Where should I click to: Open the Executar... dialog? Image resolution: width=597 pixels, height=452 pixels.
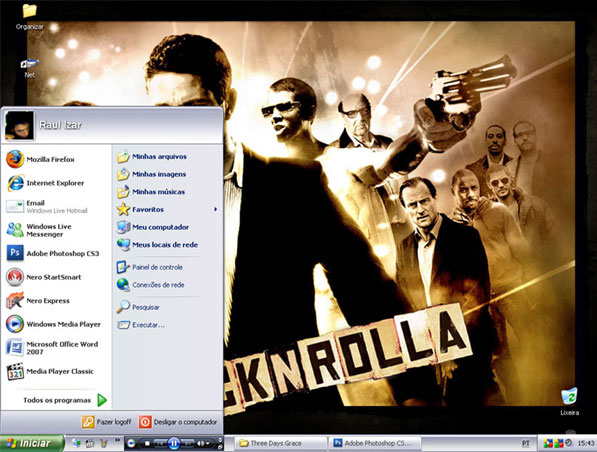141,325
